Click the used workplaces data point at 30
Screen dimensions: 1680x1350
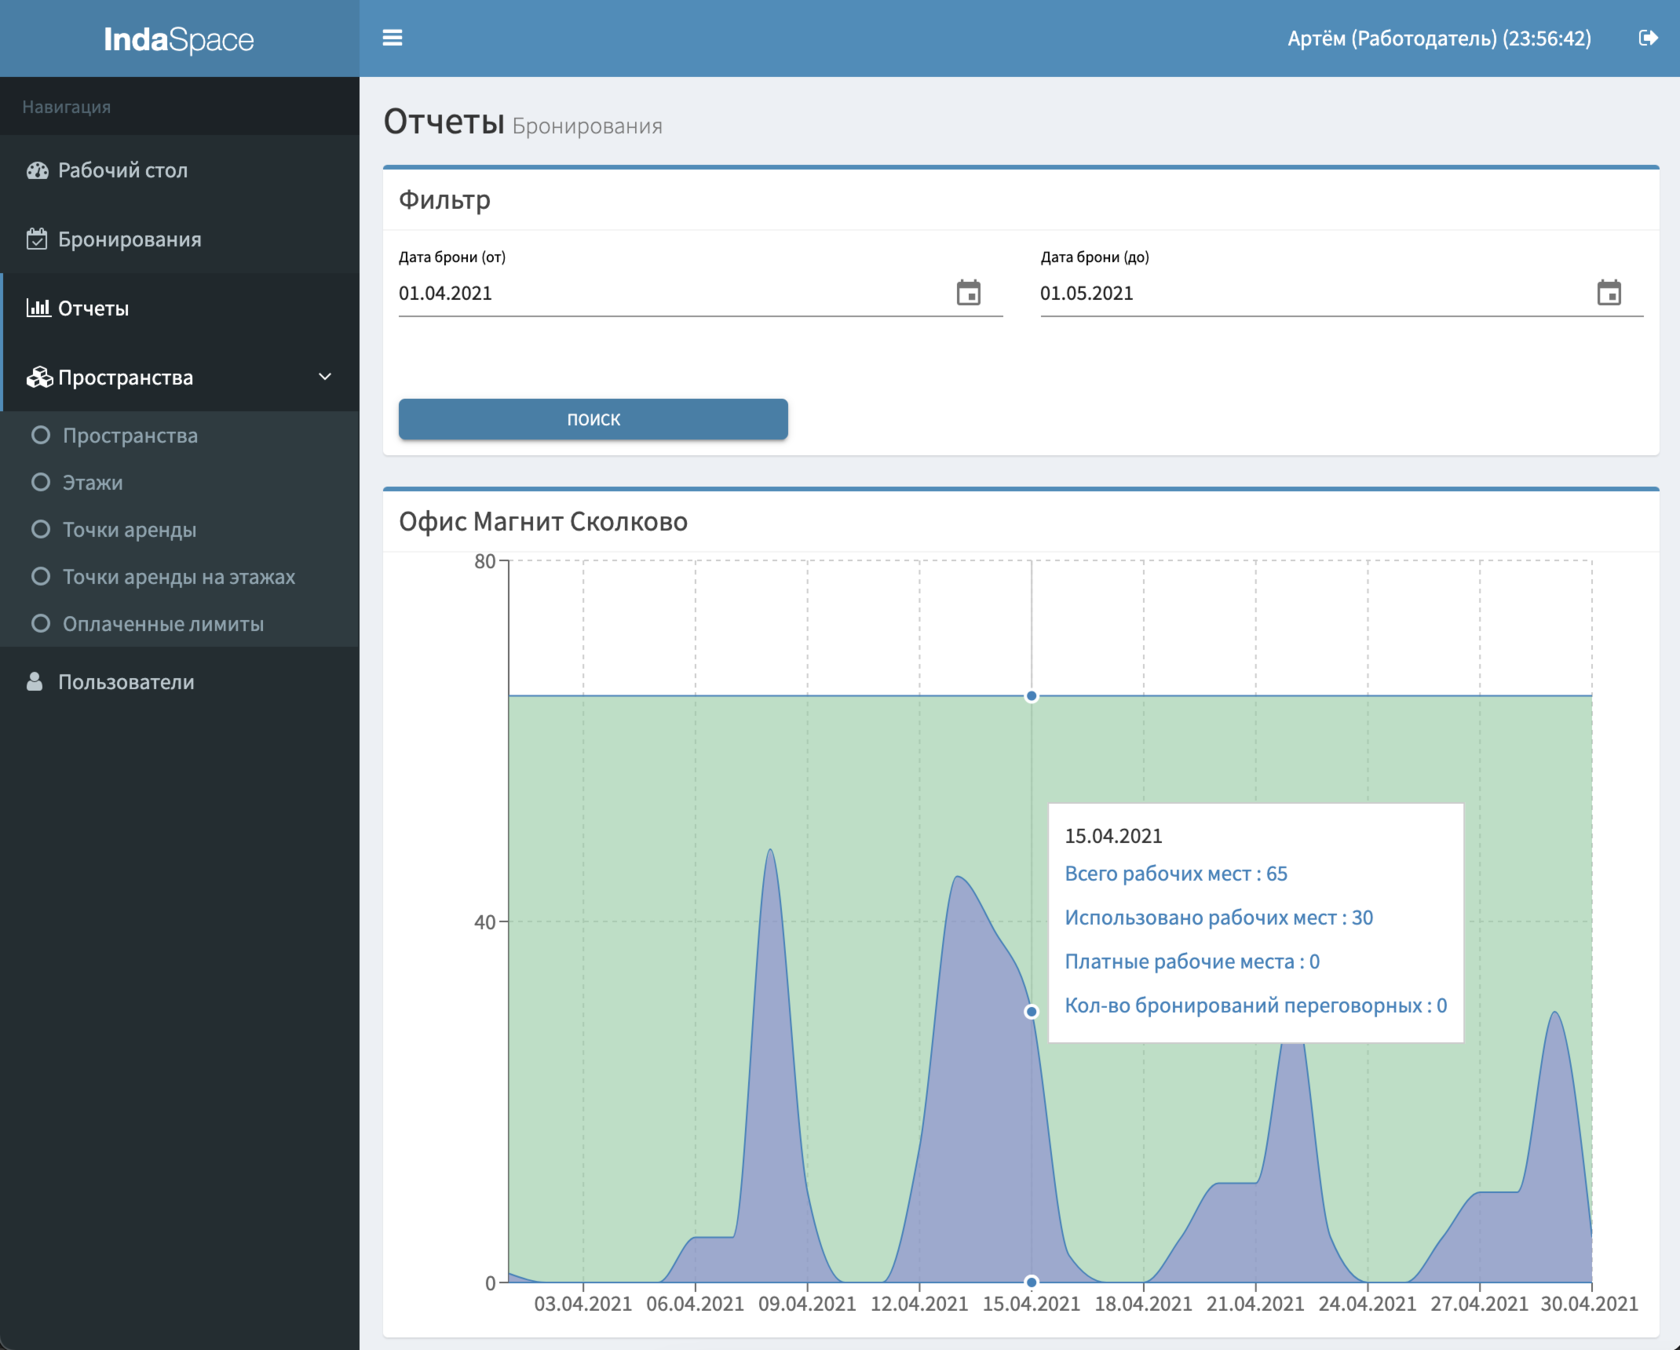(x=1031, y=1012)
